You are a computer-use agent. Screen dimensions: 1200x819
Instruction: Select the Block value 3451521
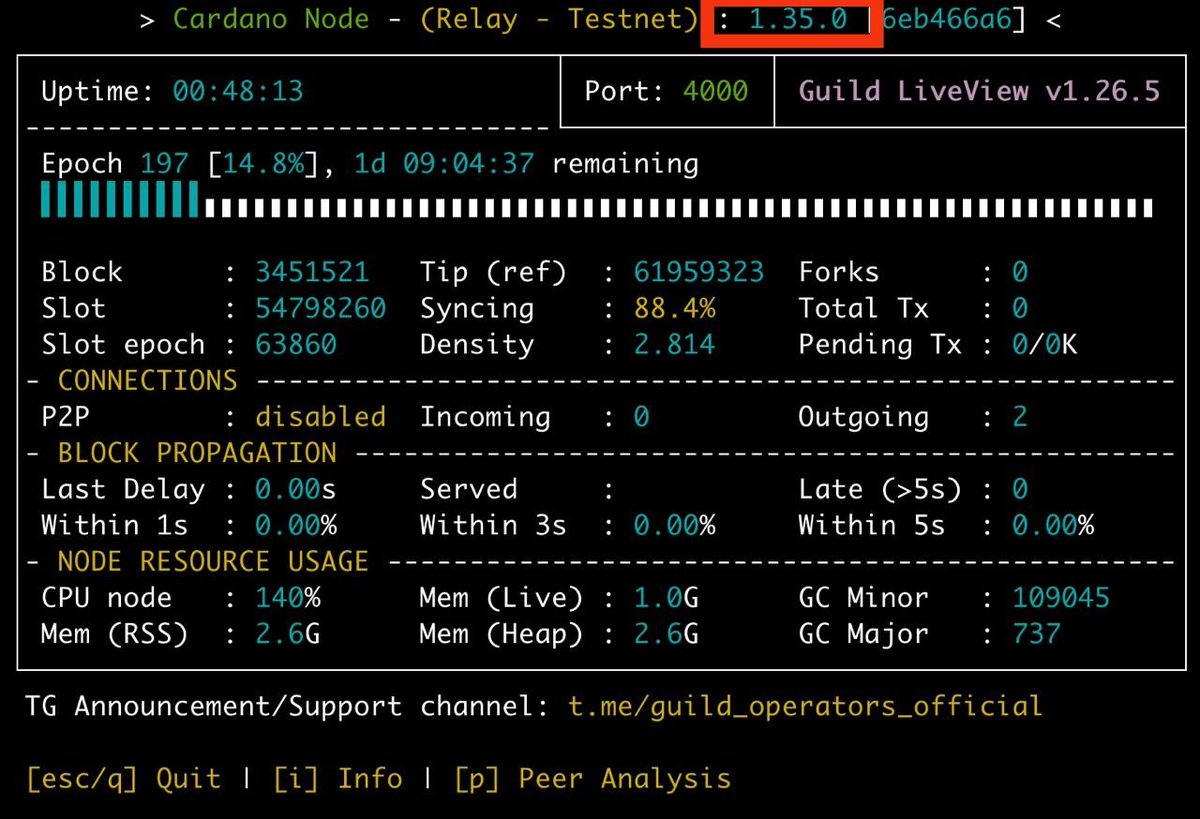click(312, 272)
